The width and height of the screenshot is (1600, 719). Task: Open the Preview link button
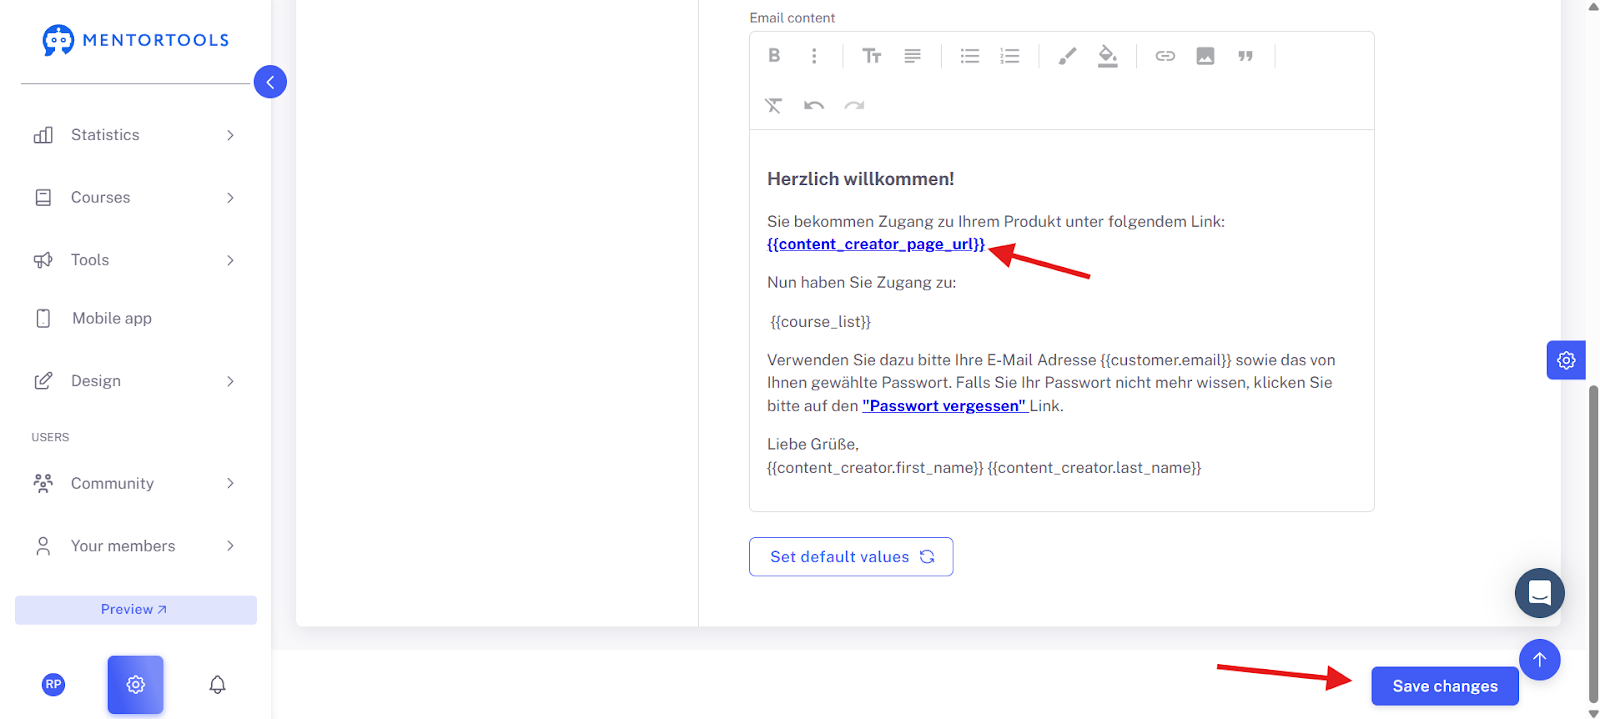click(x=136, y=610)
